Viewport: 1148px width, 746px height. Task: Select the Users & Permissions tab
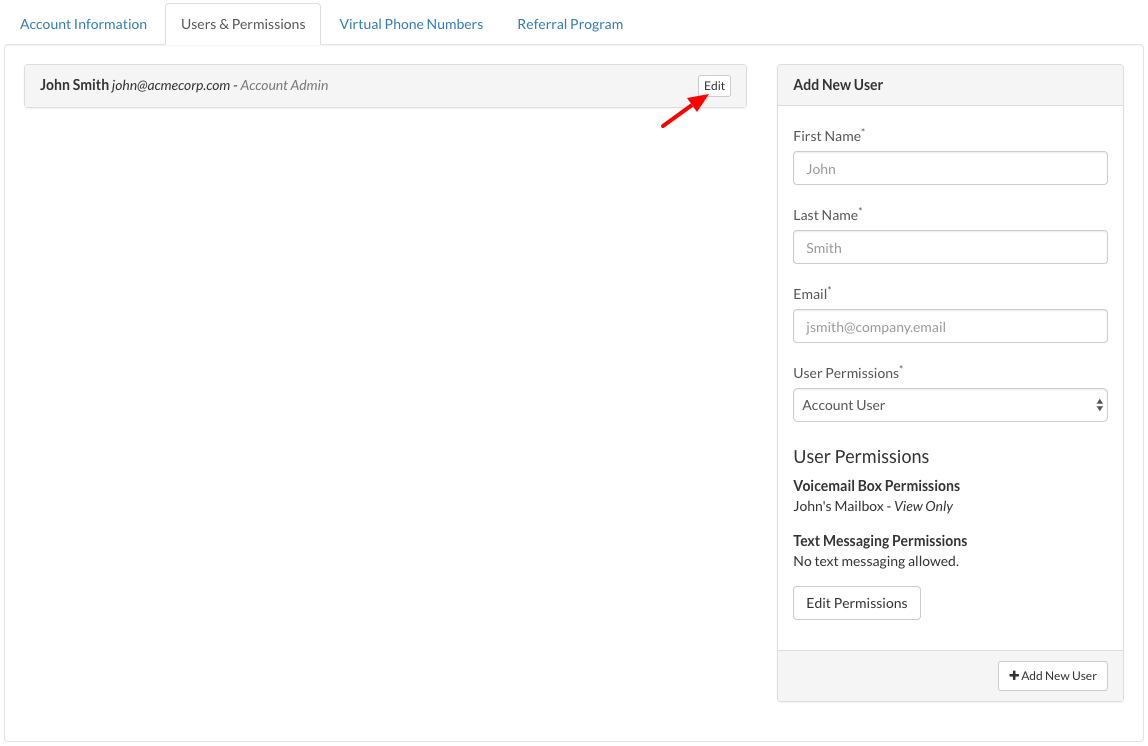(243, 24)
